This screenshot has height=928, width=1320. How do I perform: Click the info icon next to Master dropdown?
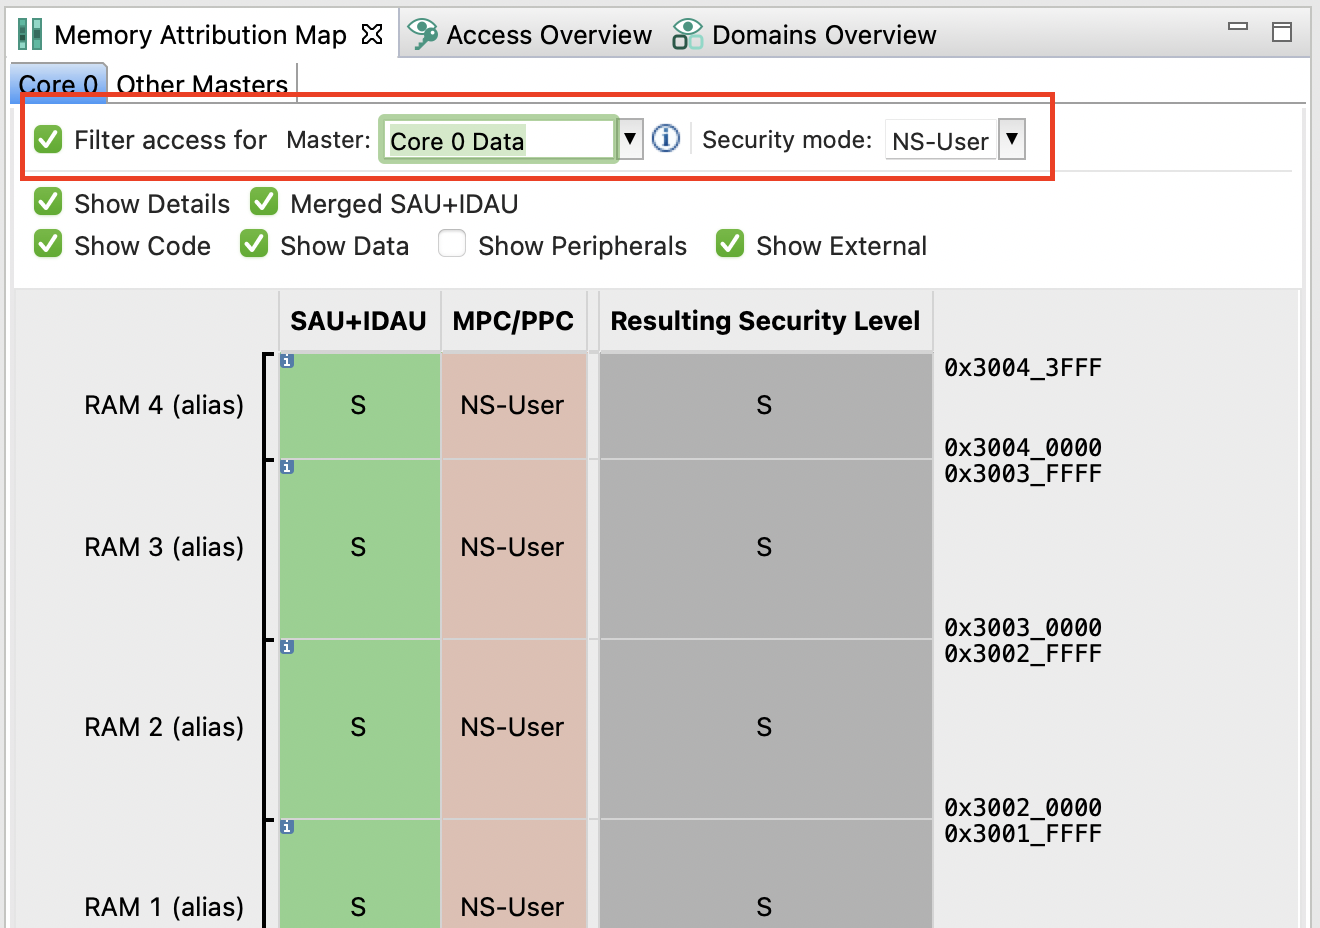tap(665, 139)
